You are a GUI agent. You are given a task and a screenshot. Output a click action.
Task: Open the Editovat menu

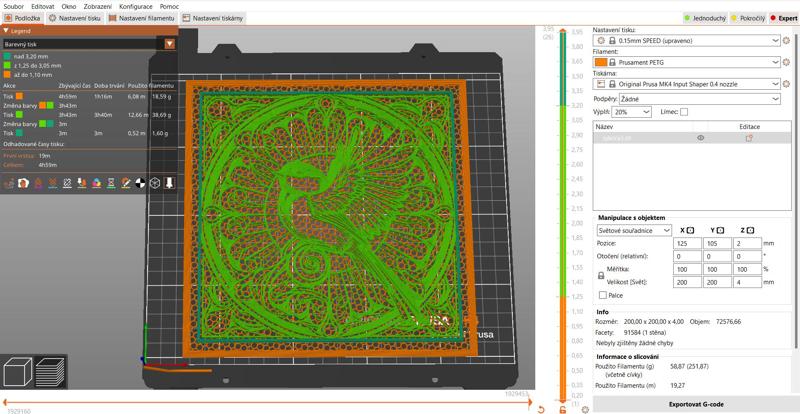(x=43, y=7)
